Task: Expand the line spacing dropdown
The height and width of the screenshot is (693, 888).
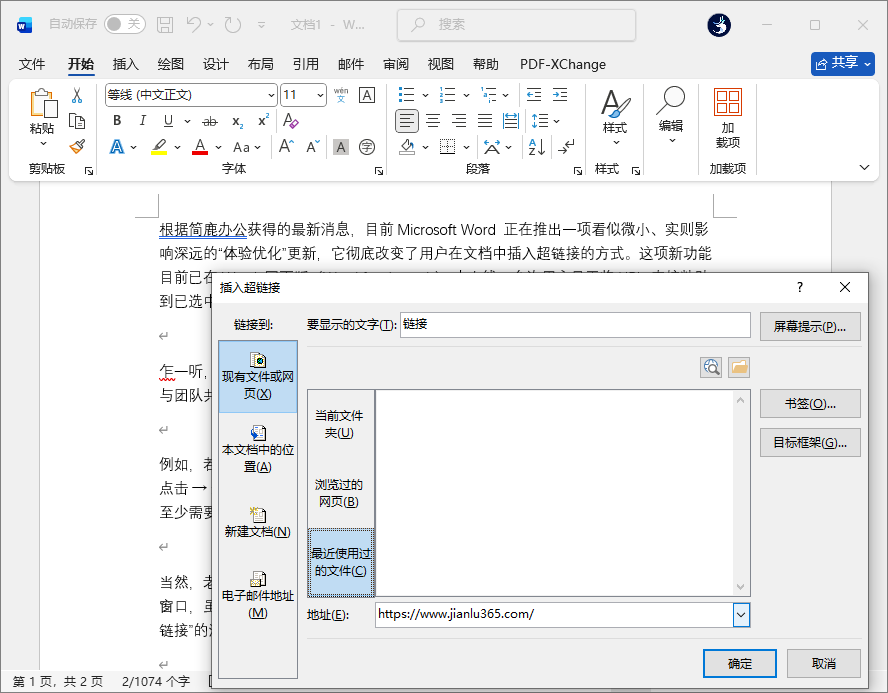Action: (556, 121)
